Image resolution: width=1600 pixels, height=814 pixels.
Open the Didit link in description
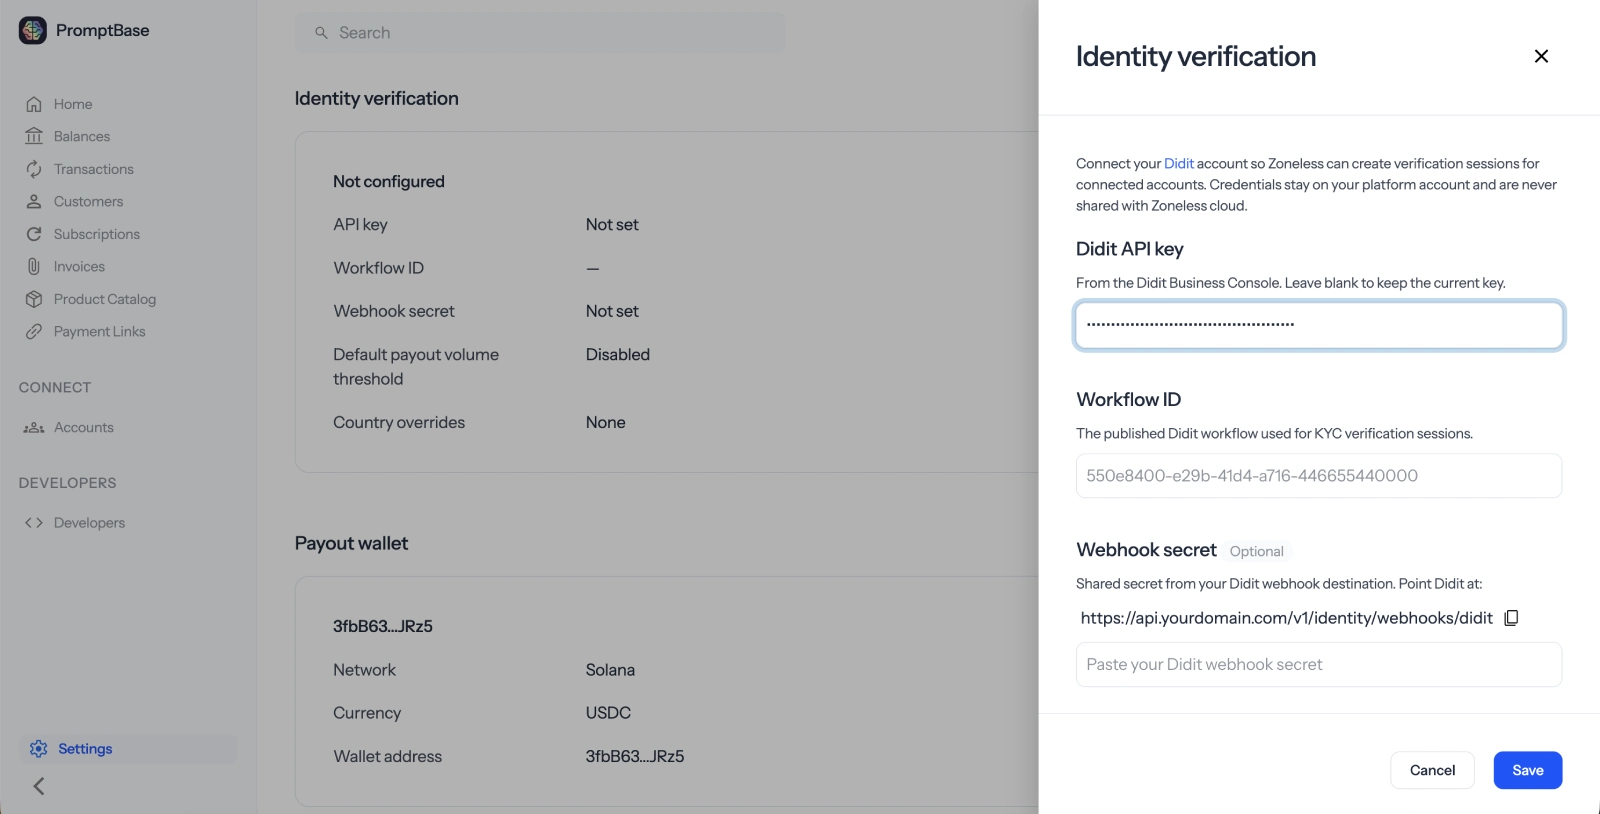point(1178,163)
